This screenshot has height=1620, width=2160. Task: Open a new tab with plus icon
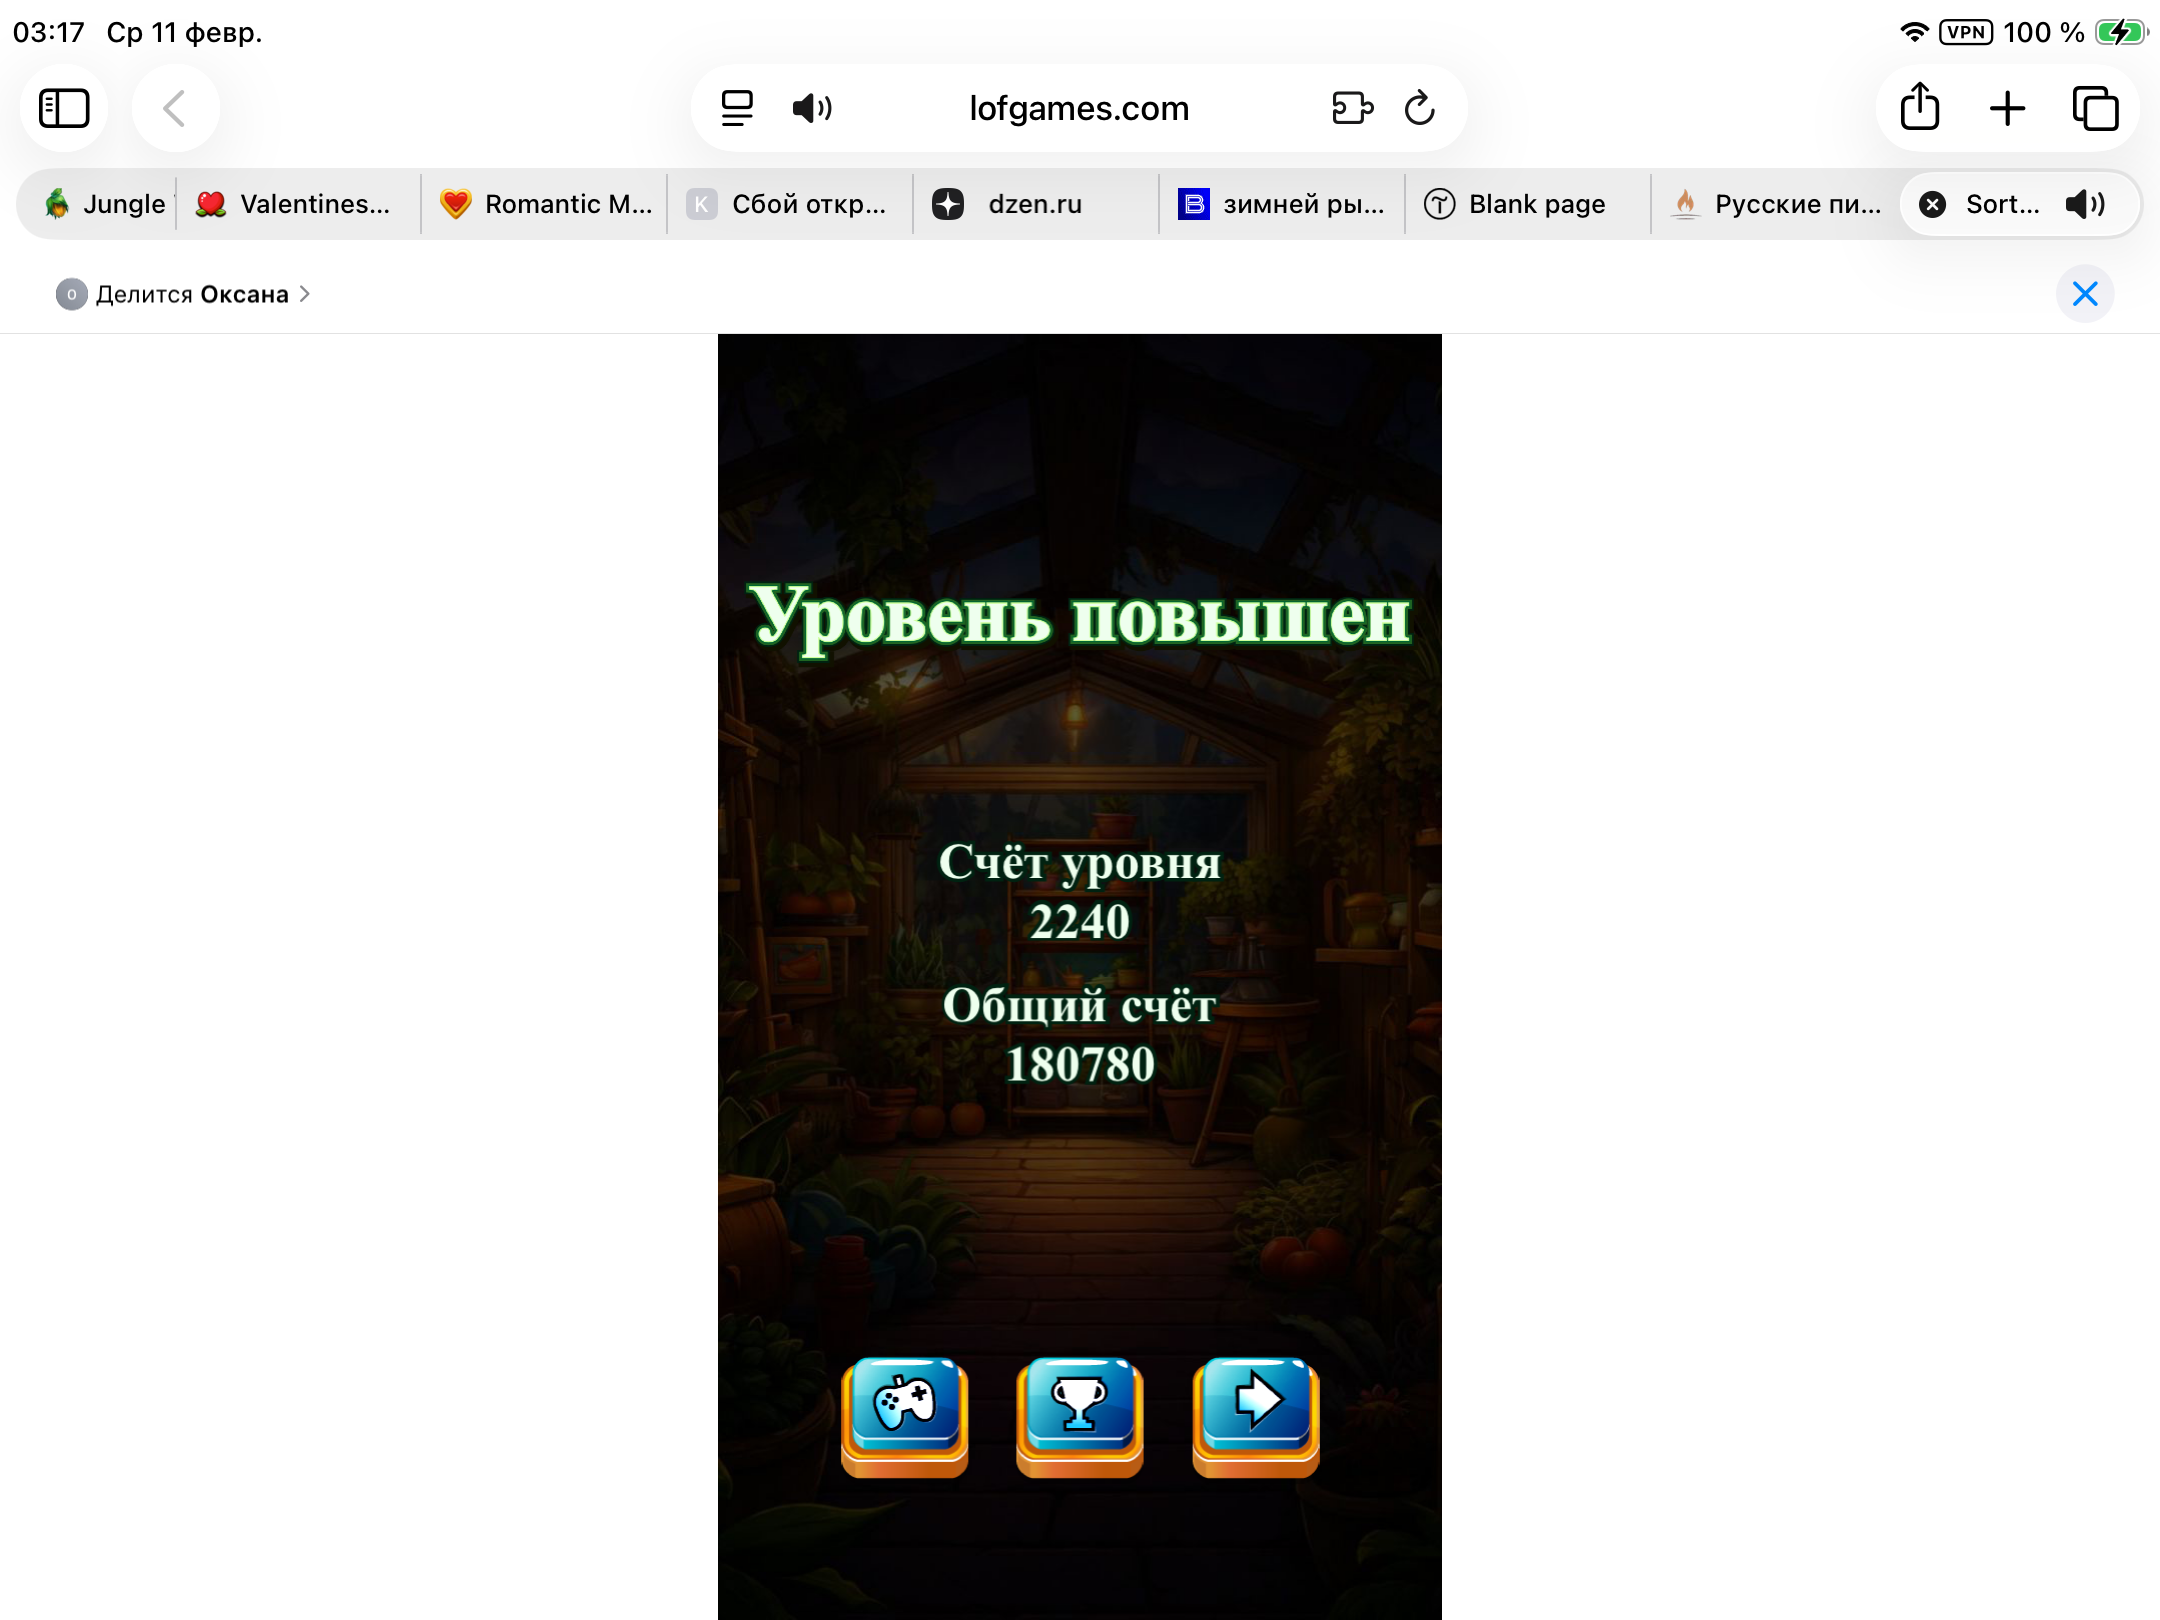click(x=2007, y=108)
